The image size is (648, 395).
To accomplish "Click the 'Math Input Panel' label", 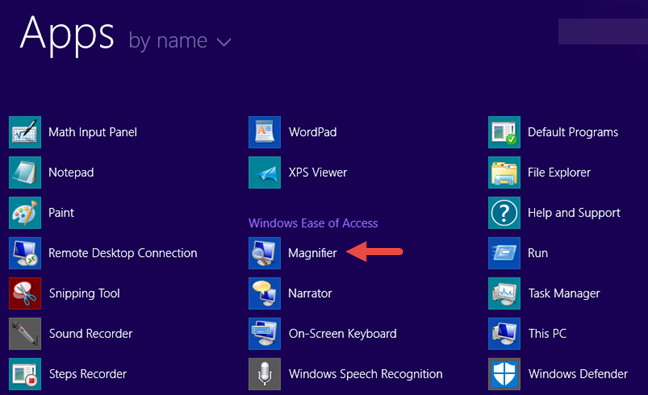I will pyautogui.click(x=93, y=132).
